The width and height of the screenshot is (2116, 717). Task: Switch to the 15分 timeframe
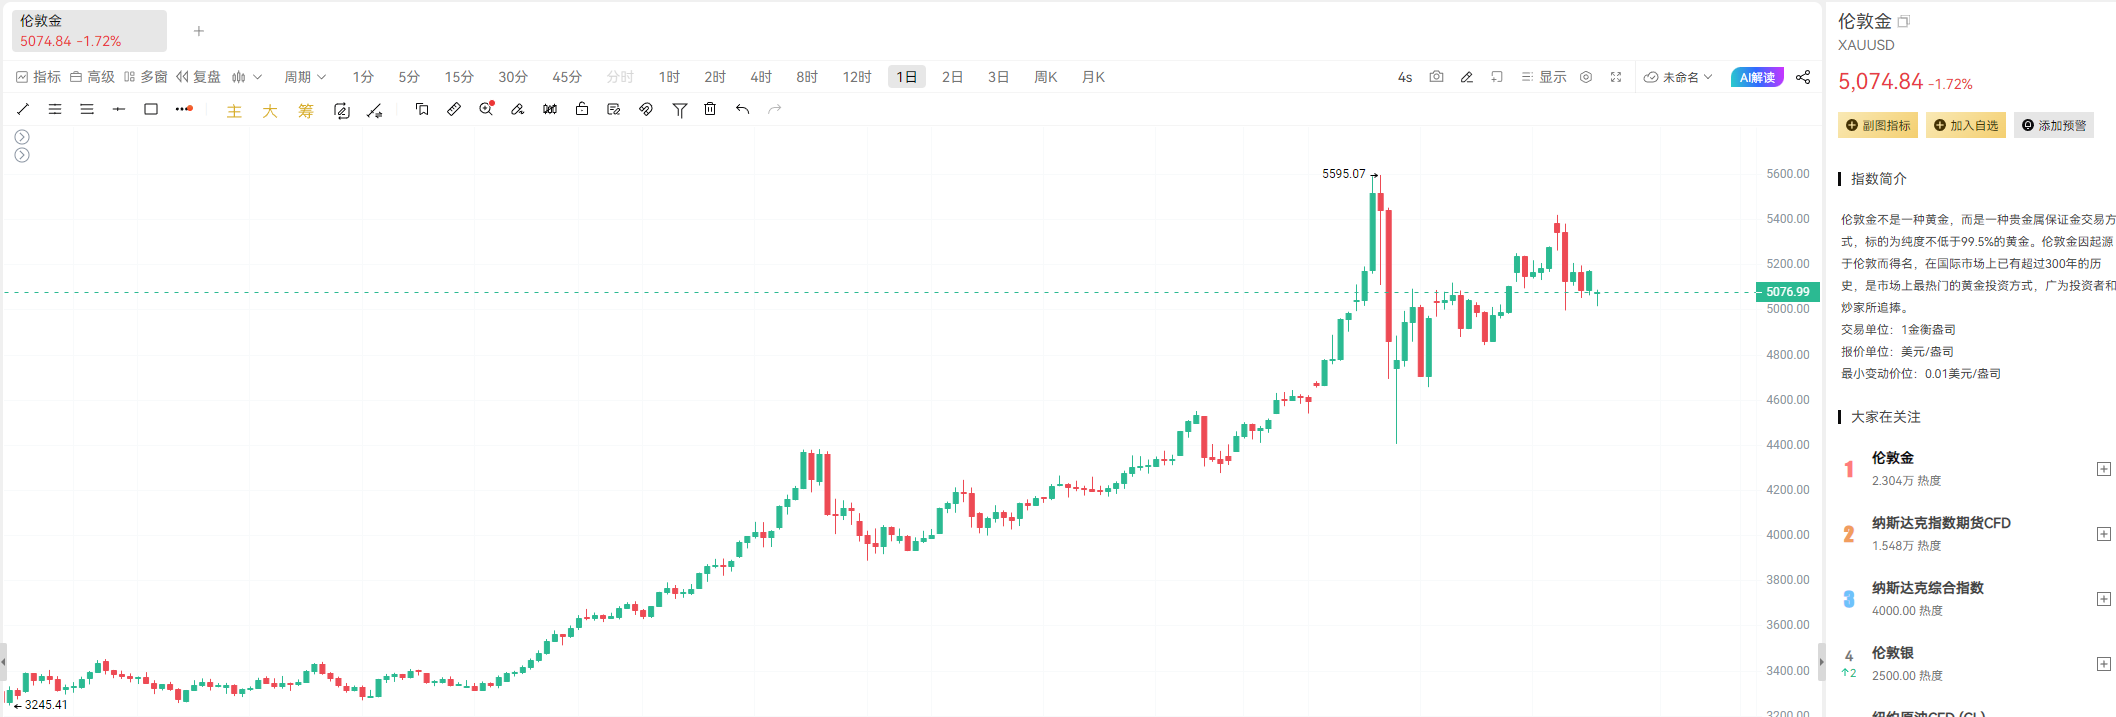coord(459,77)
